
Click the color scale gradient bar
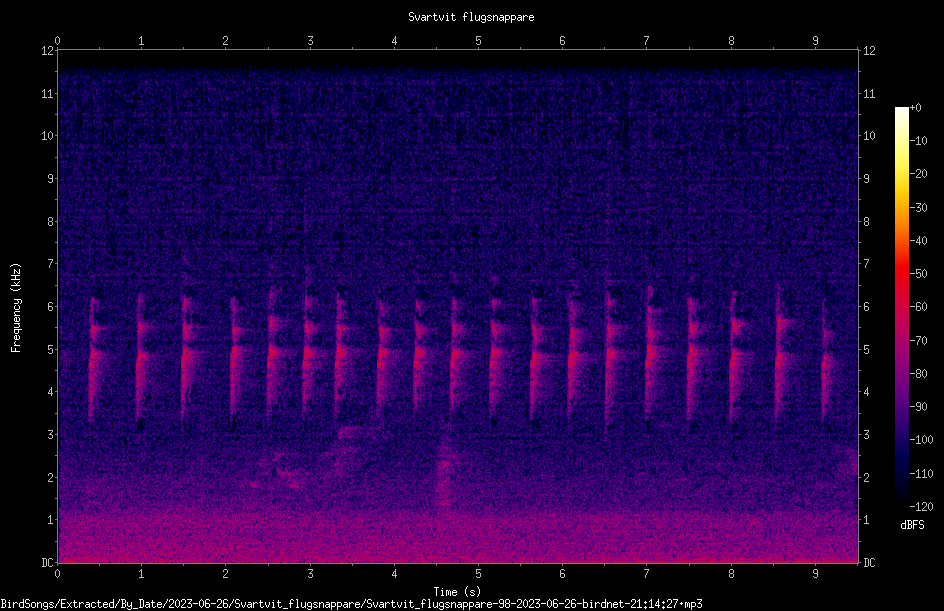pyautogui.click(x=901, y=307)
